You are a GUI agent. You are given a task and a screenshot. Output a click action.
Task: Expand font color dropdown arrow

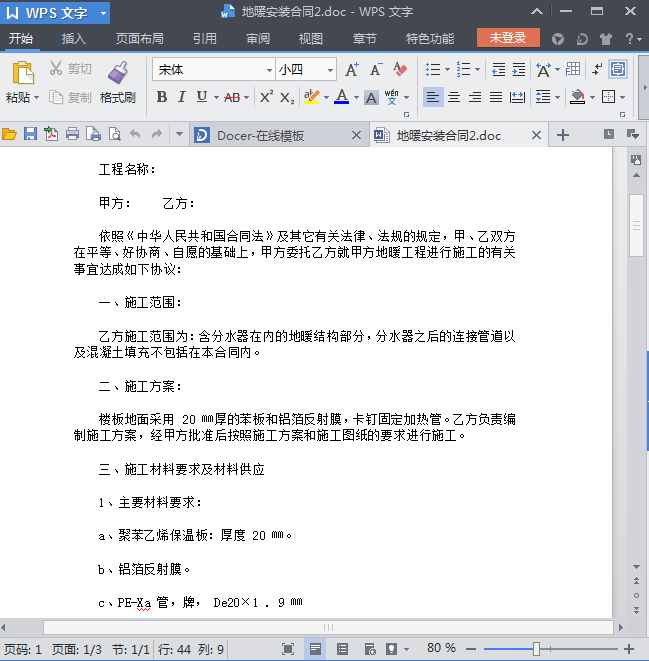[357, 97]
